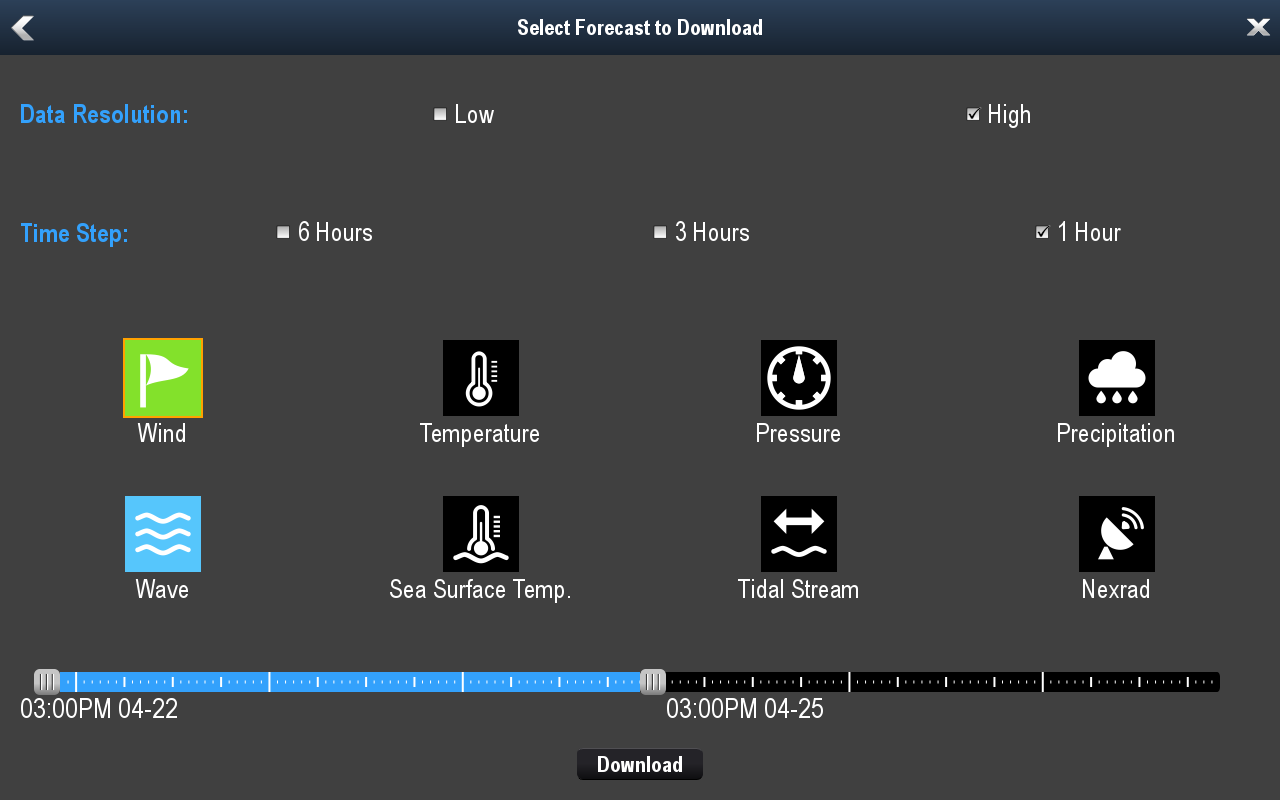Screen dimensions: 1280x800
Task: Click the Nexrad label text
Action: pos(1116,590)
